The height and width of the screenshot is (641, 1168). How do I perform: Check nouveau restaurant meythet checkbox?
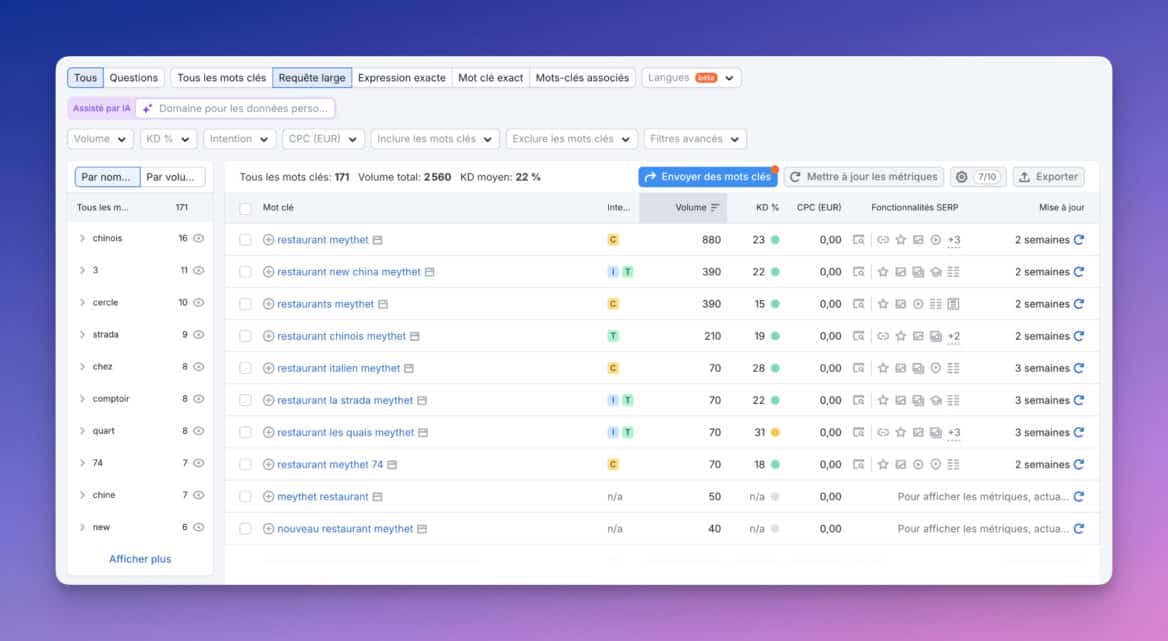tap(245, 529)
